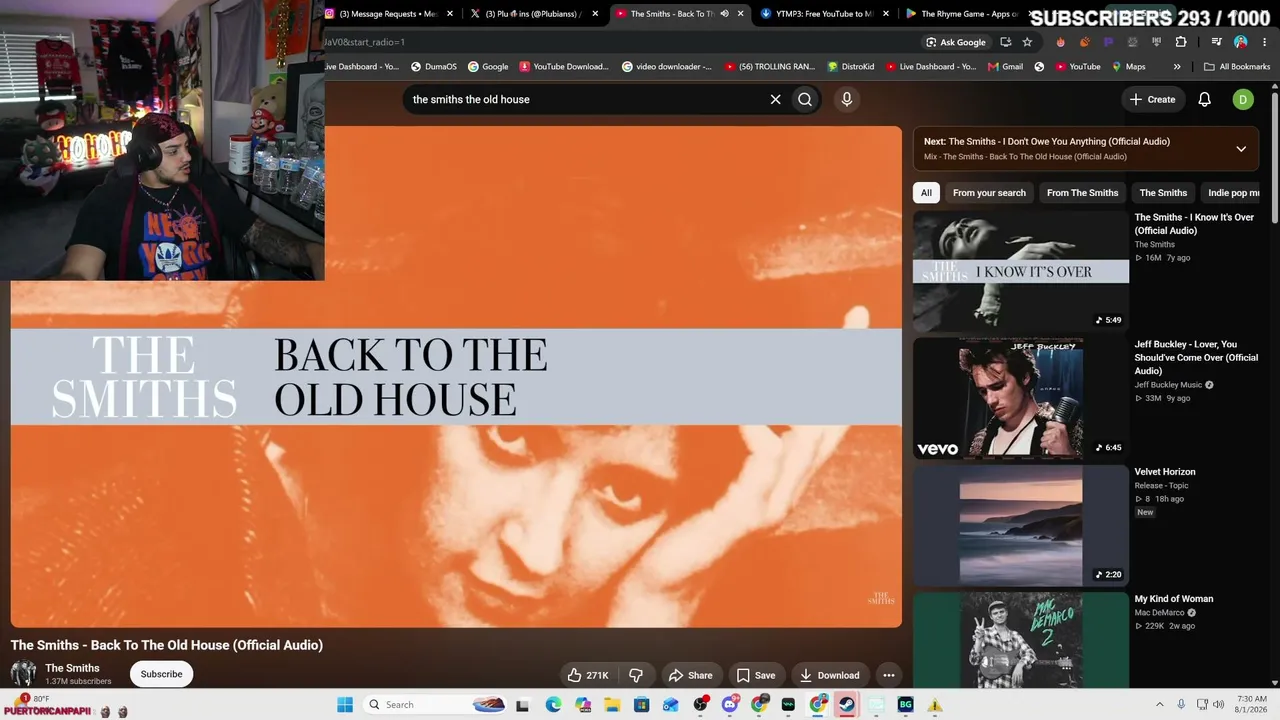Dislike the Smiths video

(635, 675)
